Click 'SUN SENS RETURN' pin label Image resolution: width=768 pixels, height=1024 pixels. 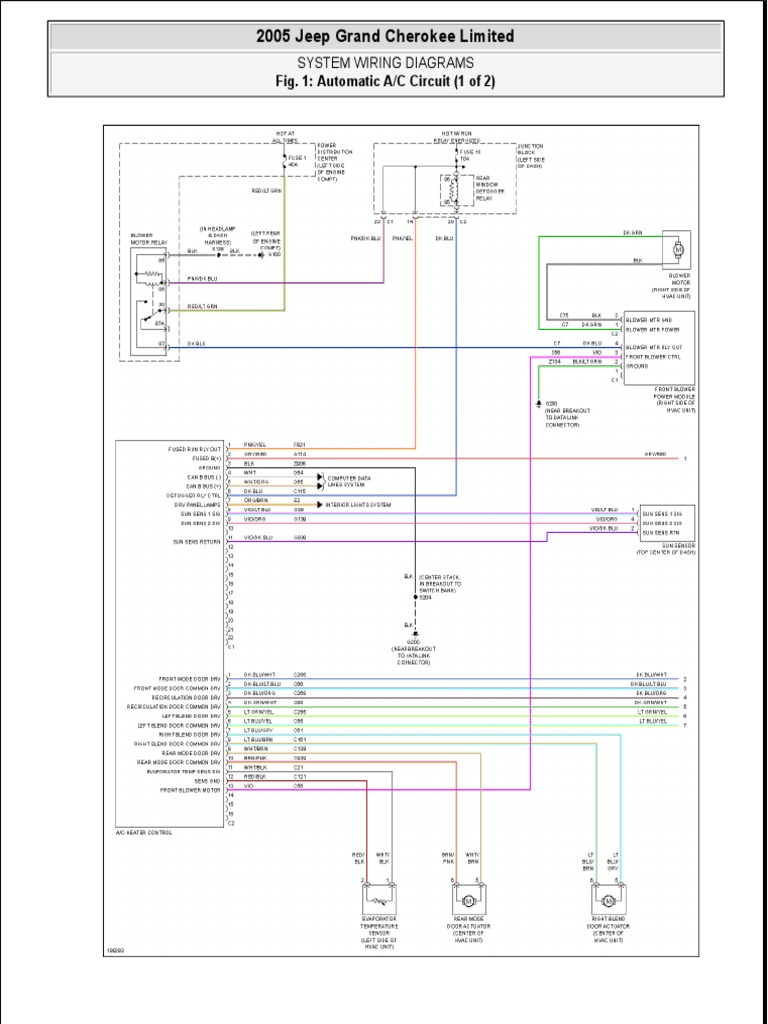coord(197,542)
